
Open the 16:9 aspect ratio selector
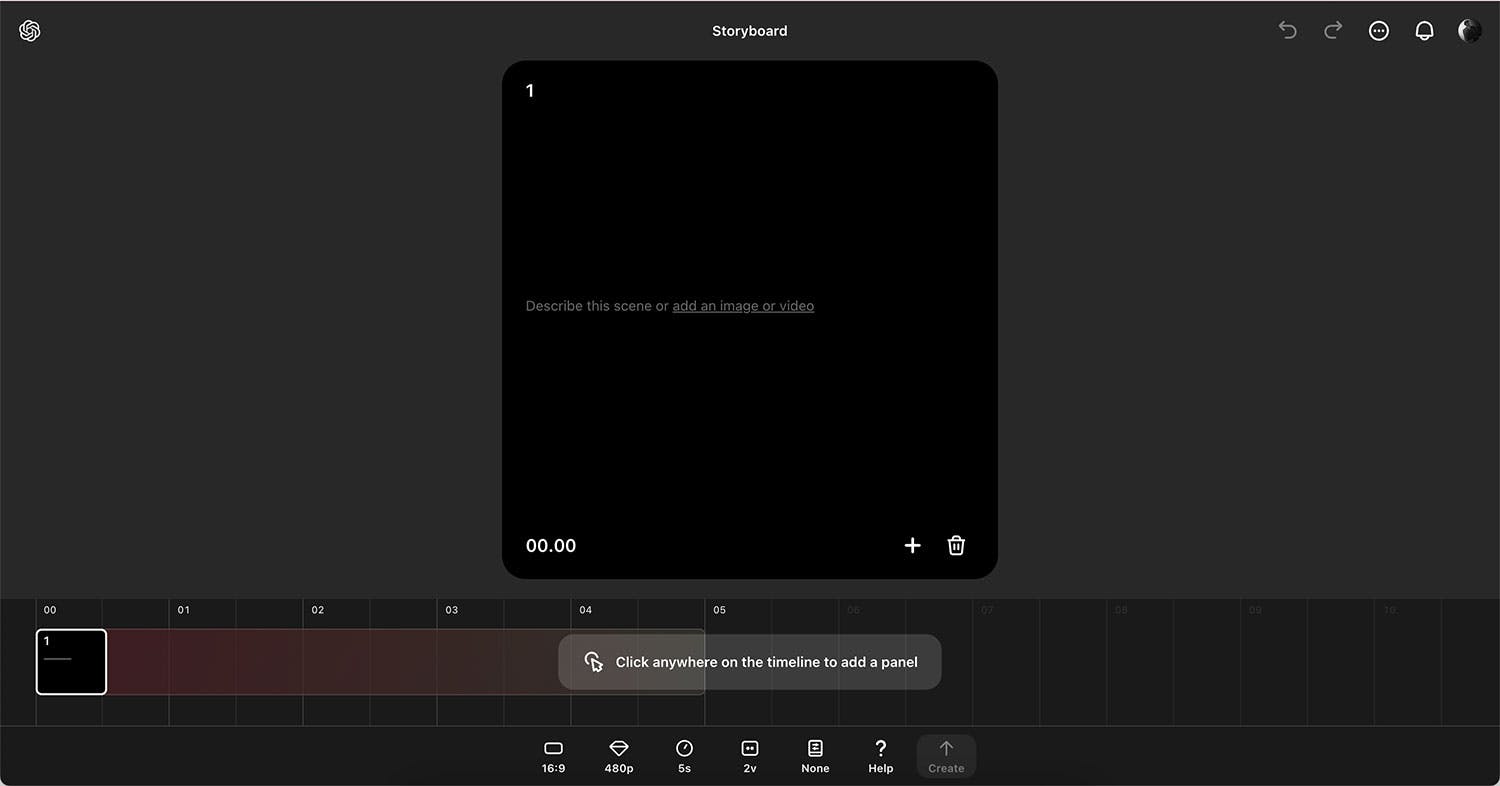coord(553,755)
